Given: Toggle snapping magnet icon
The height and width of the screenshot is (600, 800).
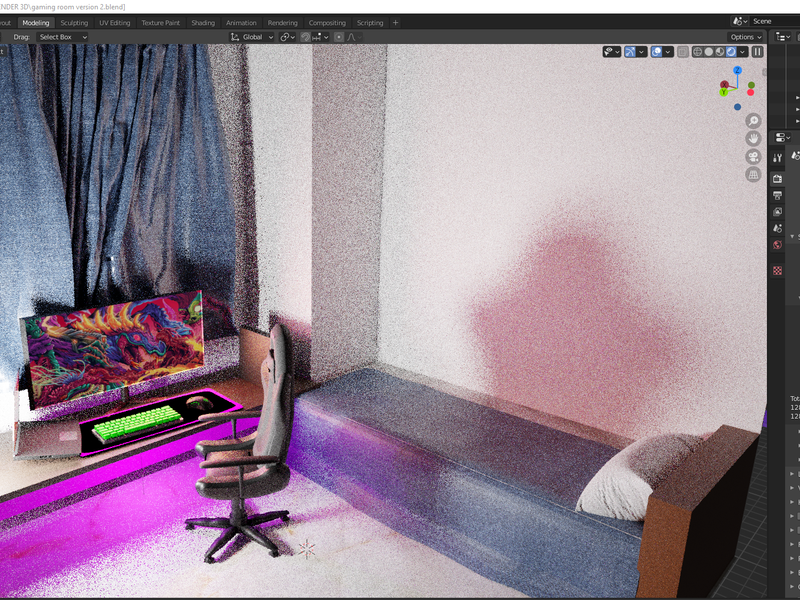Looking at the screenshot, I should [x=305, y=37].
